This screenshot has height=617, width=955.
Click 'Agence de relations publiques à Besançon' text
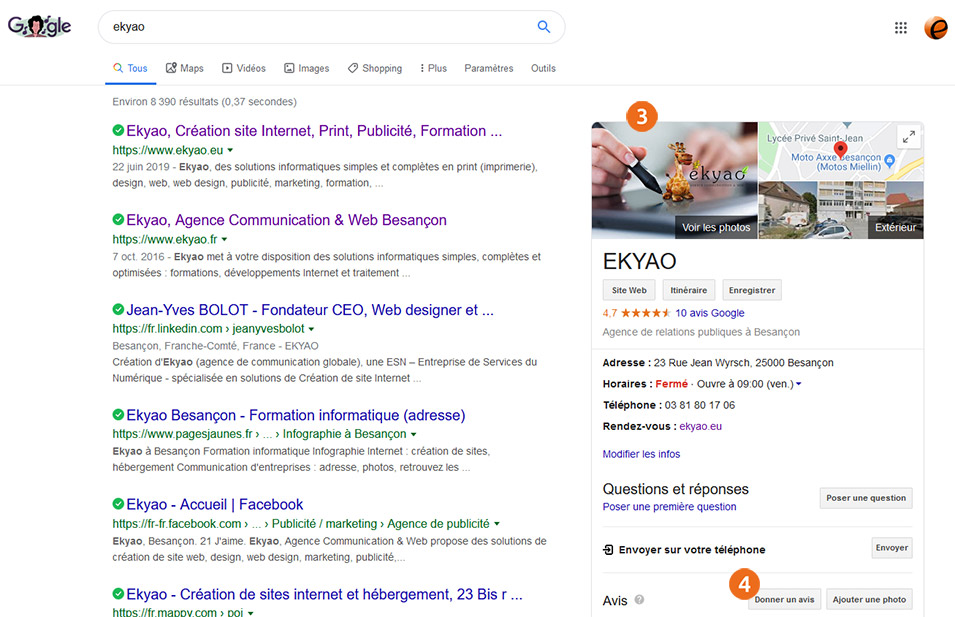coord(701,332)
